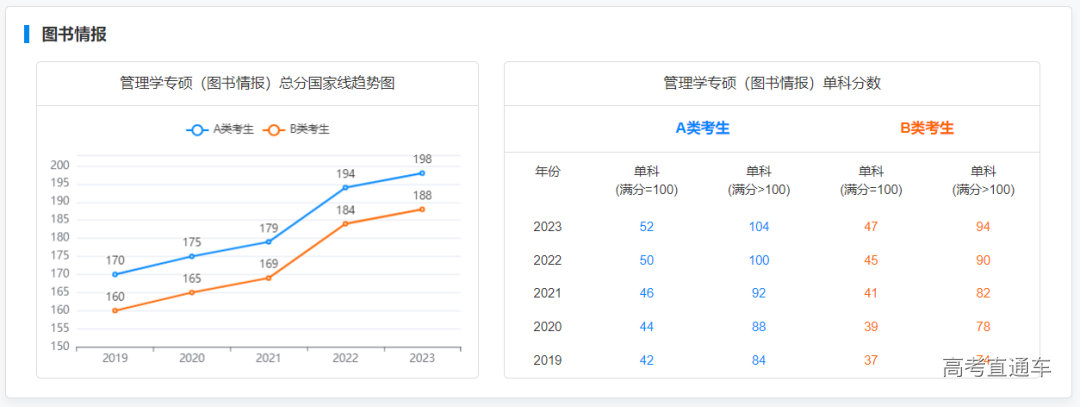Click the blue 104 score value
Viewport: 1080px width, 407px height.
point(759,227)
